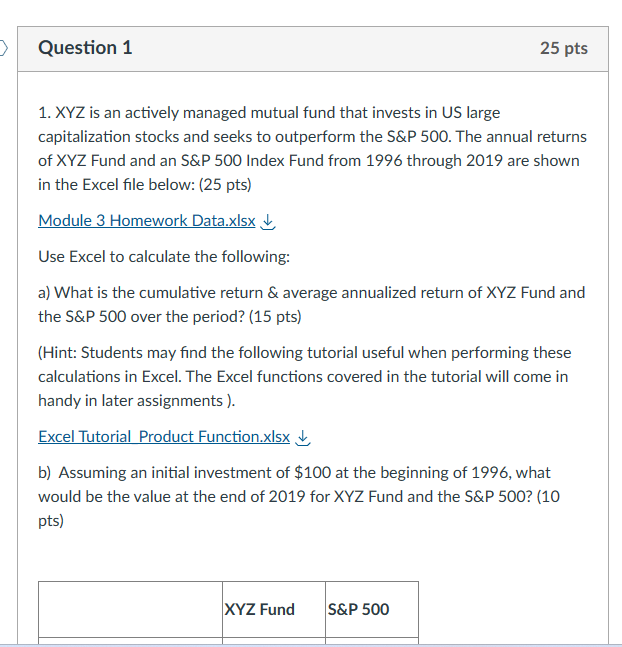
Task: Click download arrow icon beside Module 3 Homework Data
Action: coord(268,222)
